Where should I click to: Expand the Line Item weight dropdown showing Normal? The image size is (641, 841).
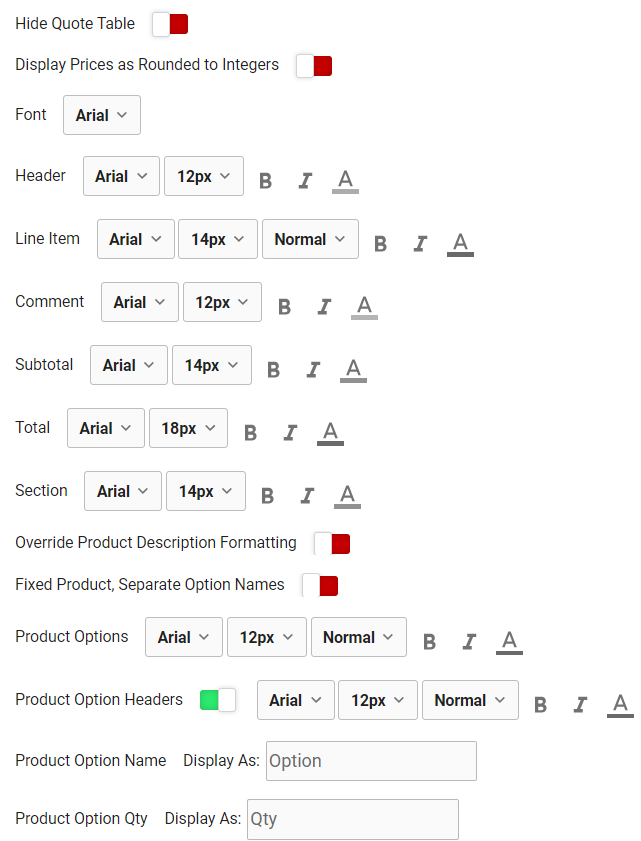point(311,239)
